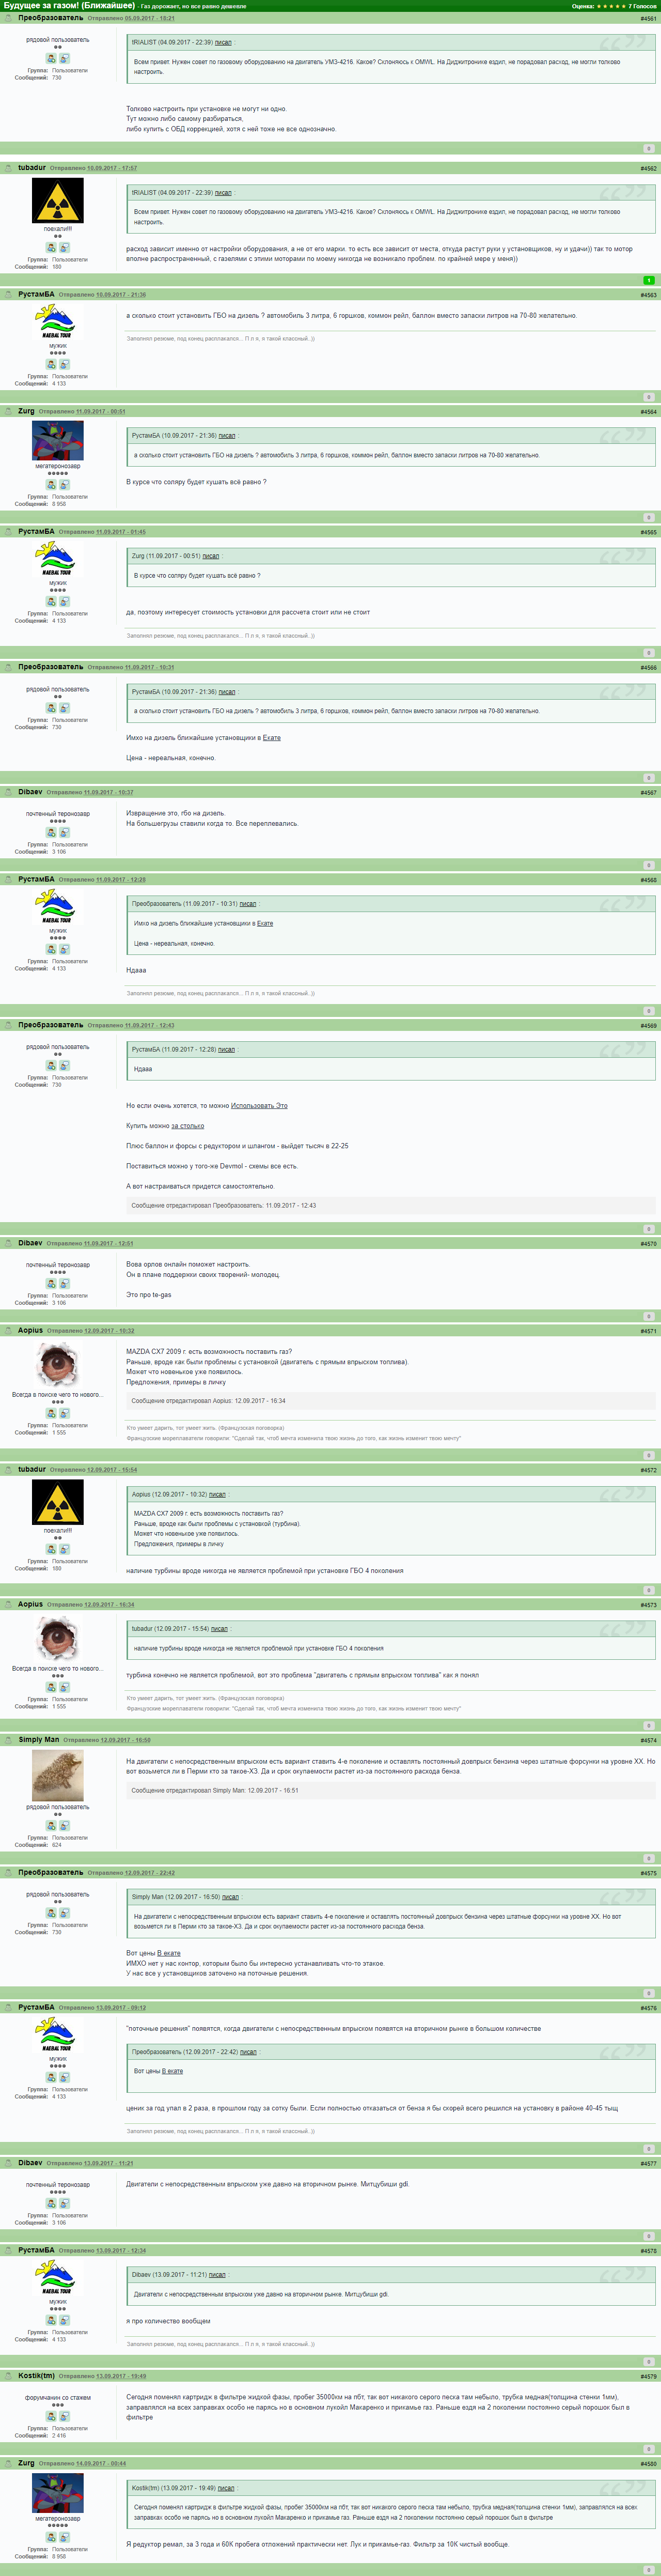
Task: Click the status icon beside username Kostik(tm)
Action: pyautogui.click(x=9, y=2376)
